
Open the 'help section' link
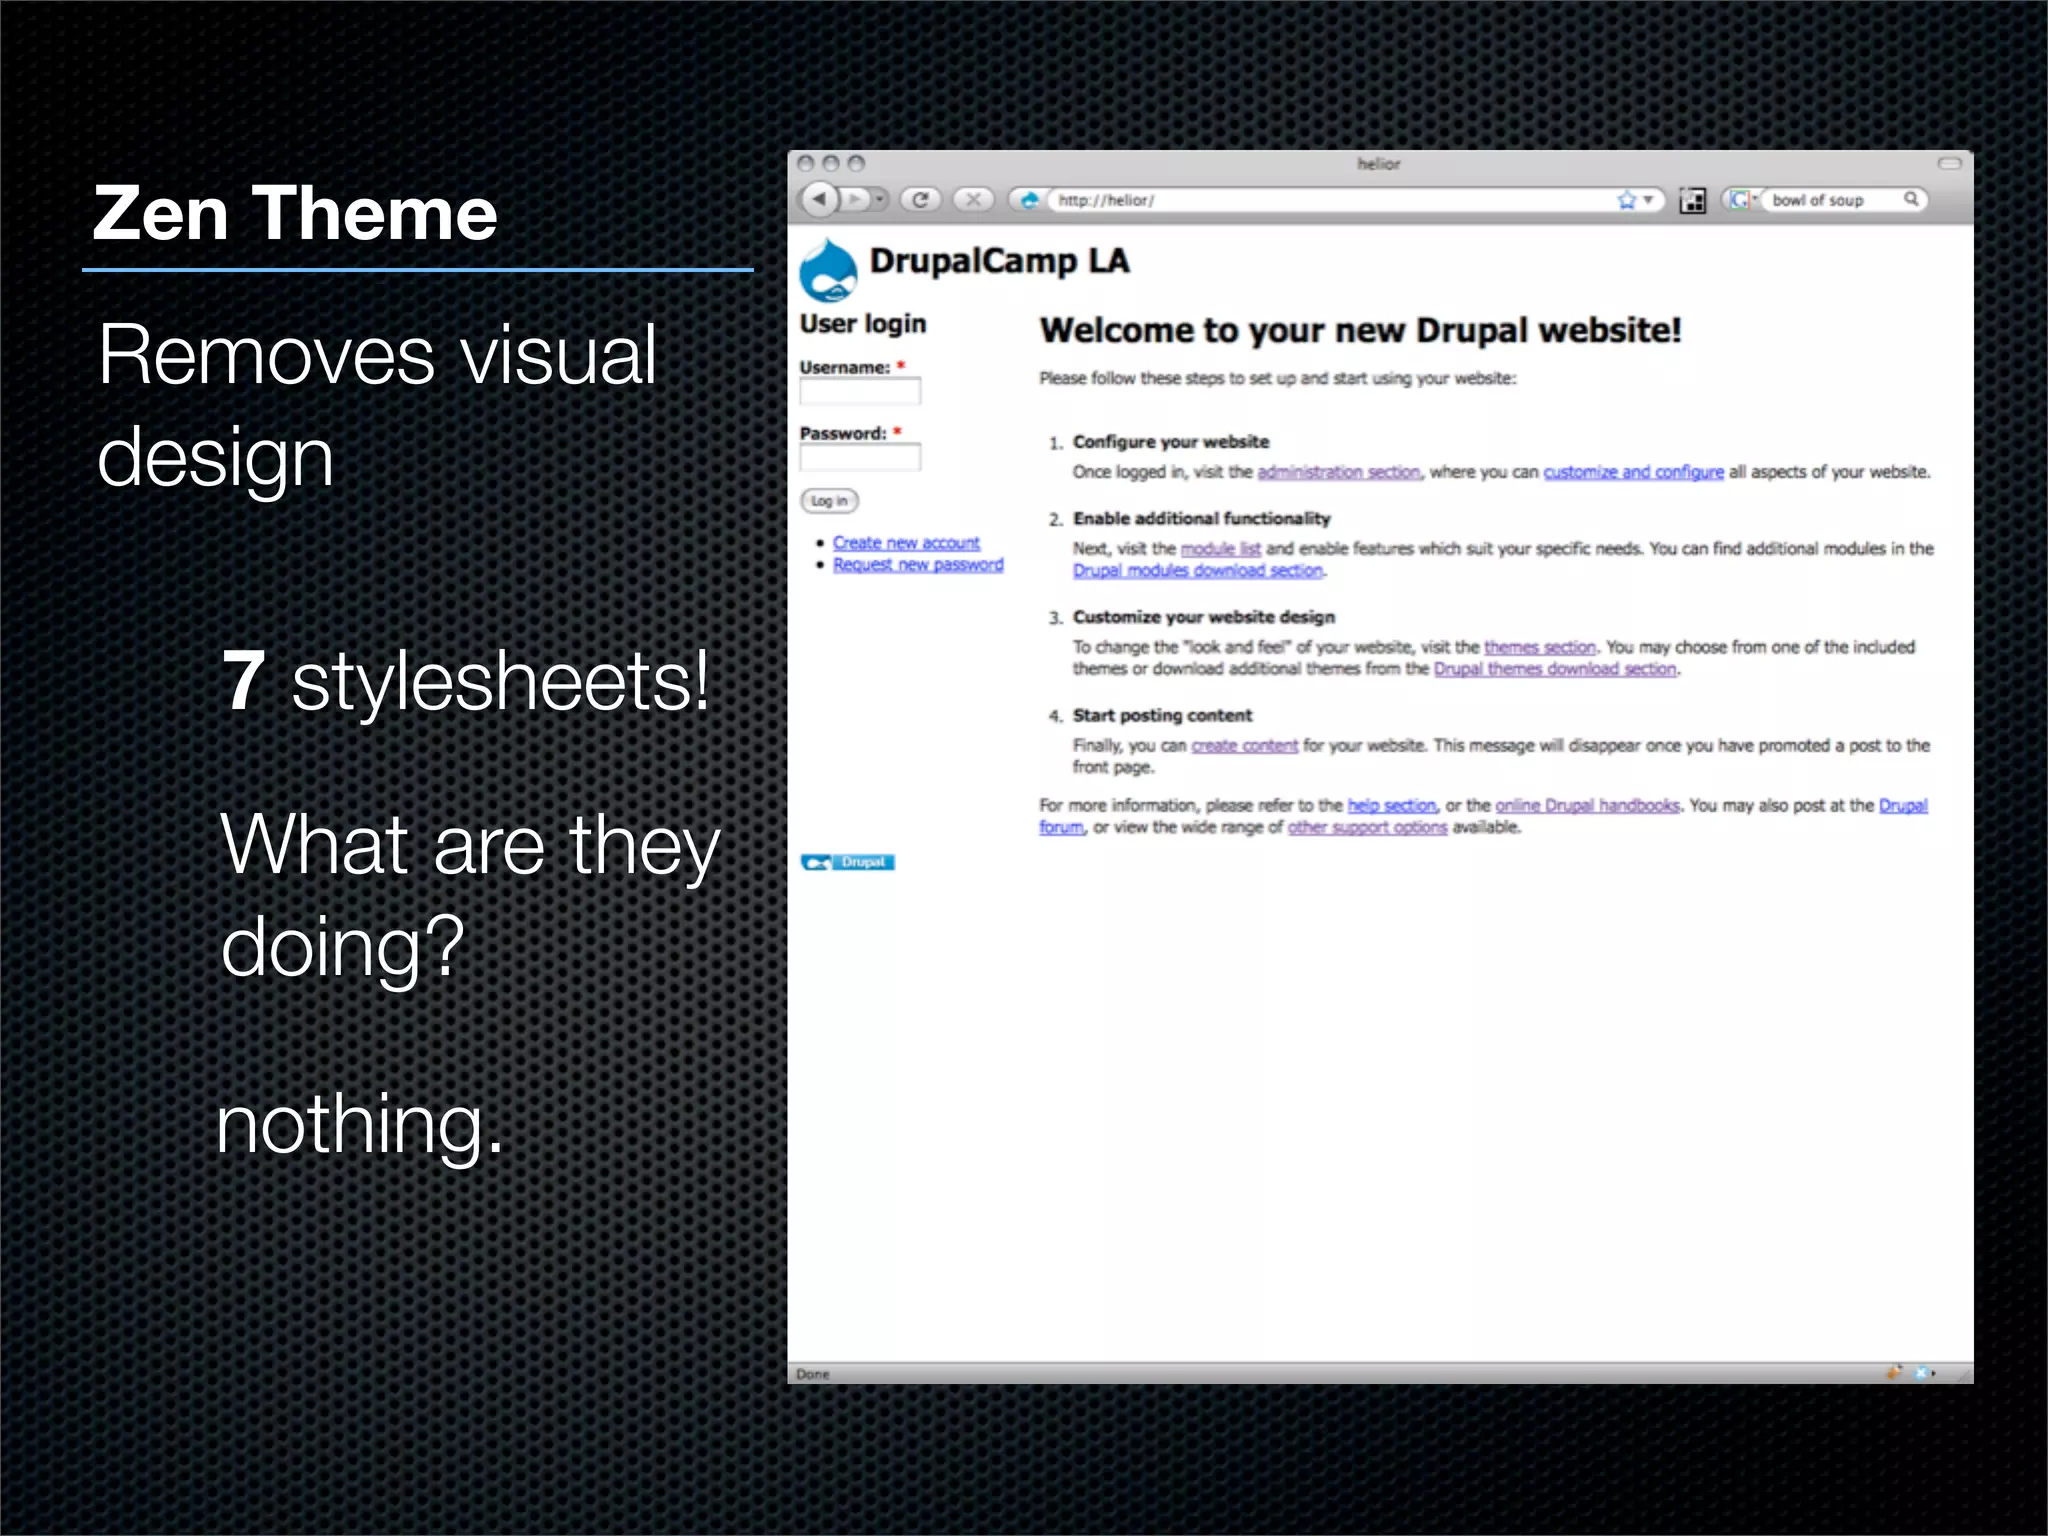(x=1391, y=805)
